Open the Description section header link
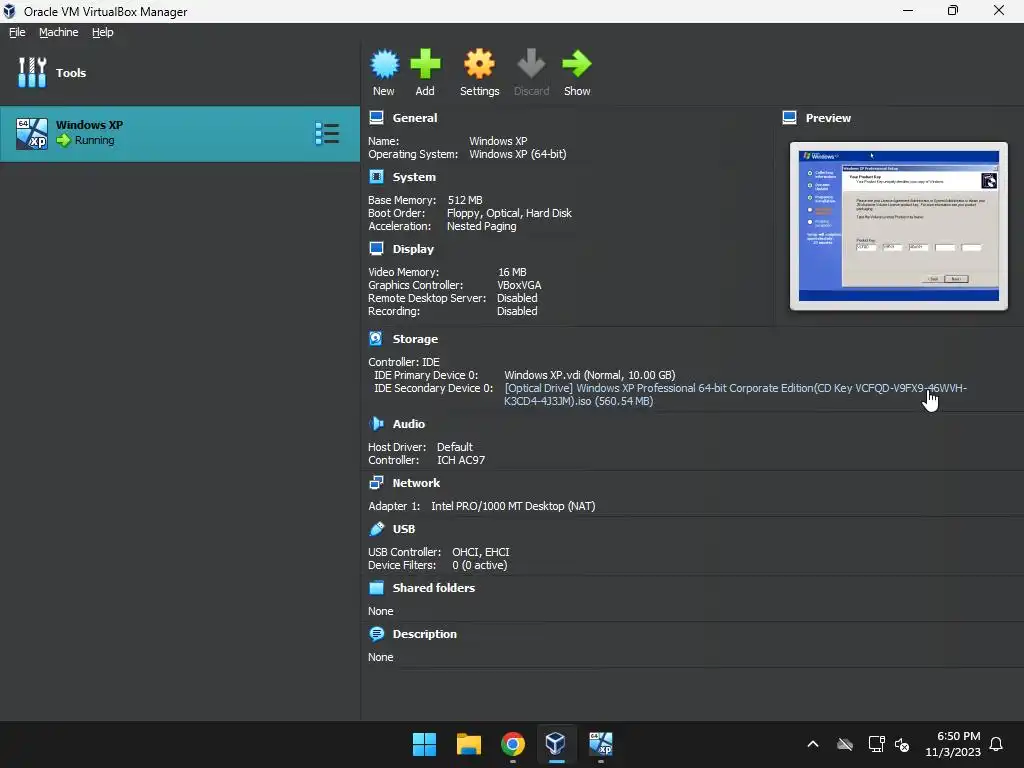The height and width of the screenshot is (768, 1024). coord(424,634)
